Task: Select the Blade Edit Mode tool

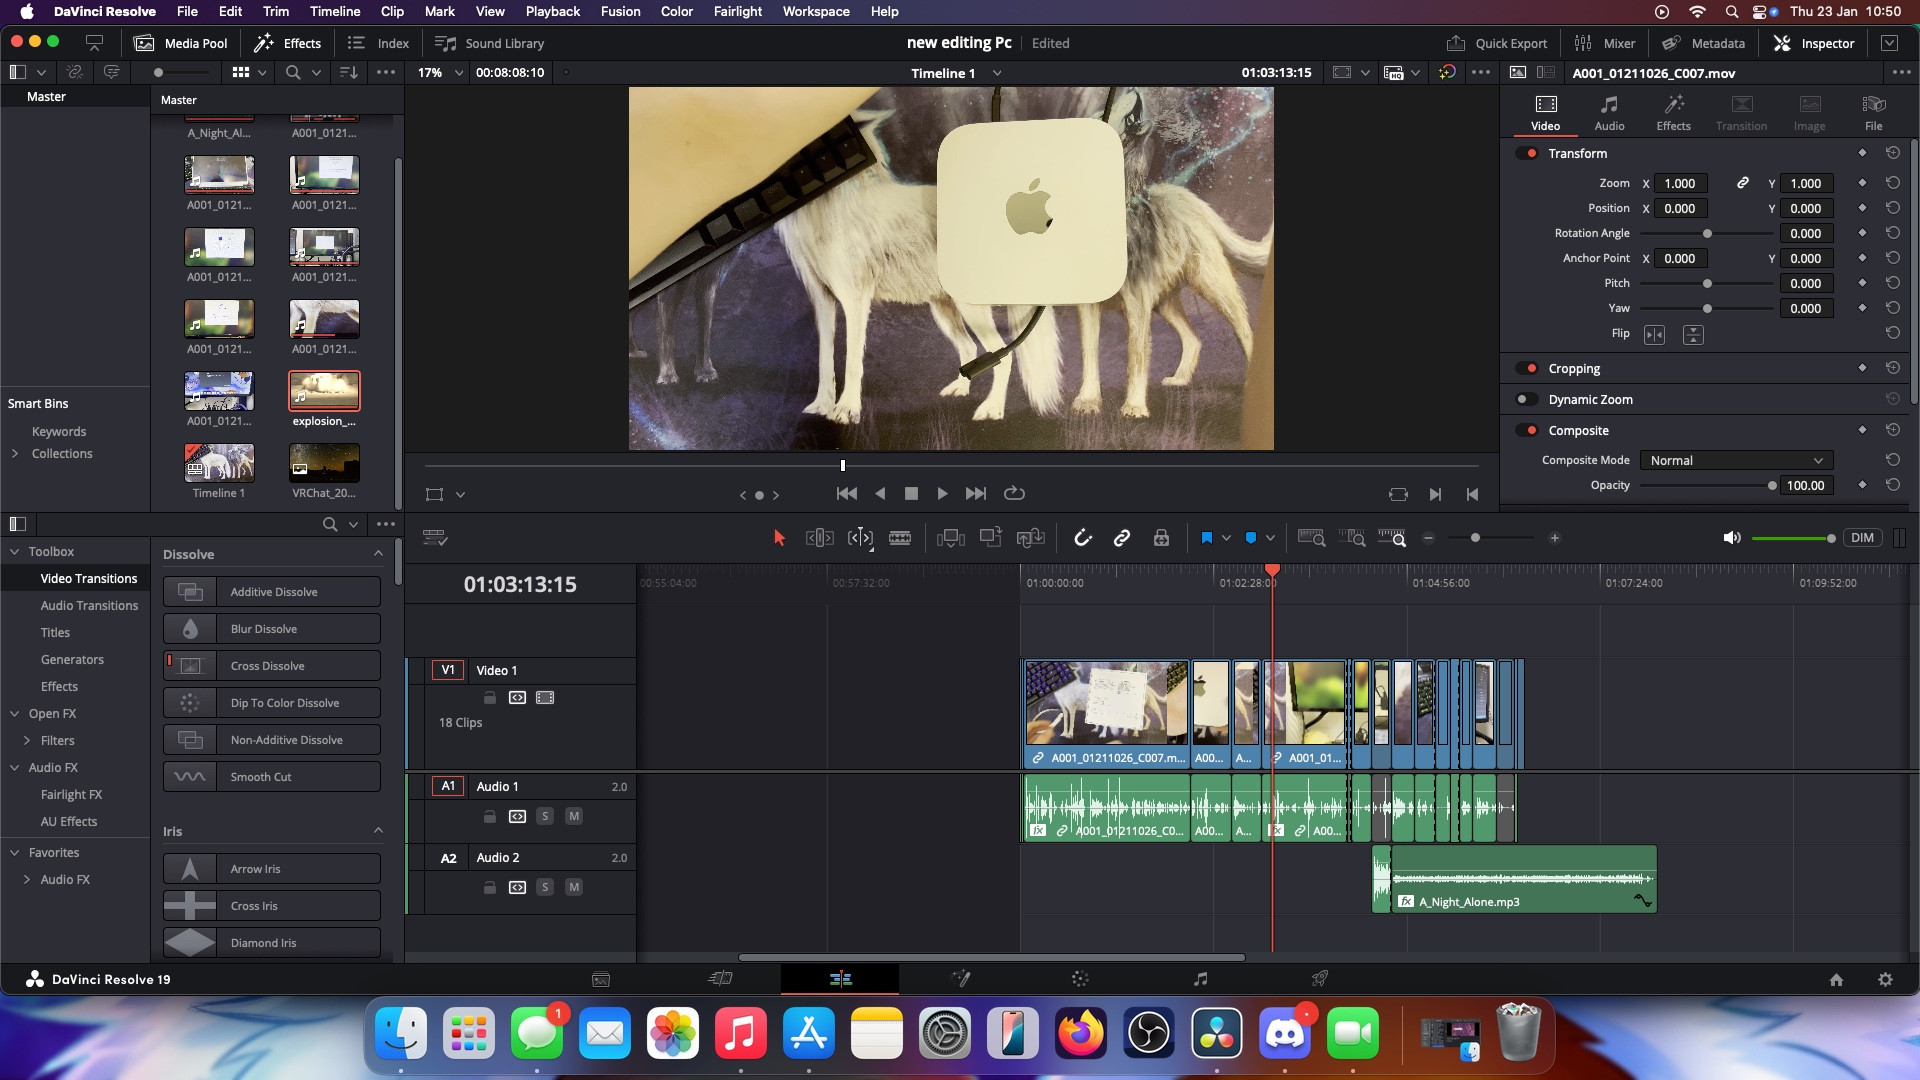Action: tap(900, 538)
